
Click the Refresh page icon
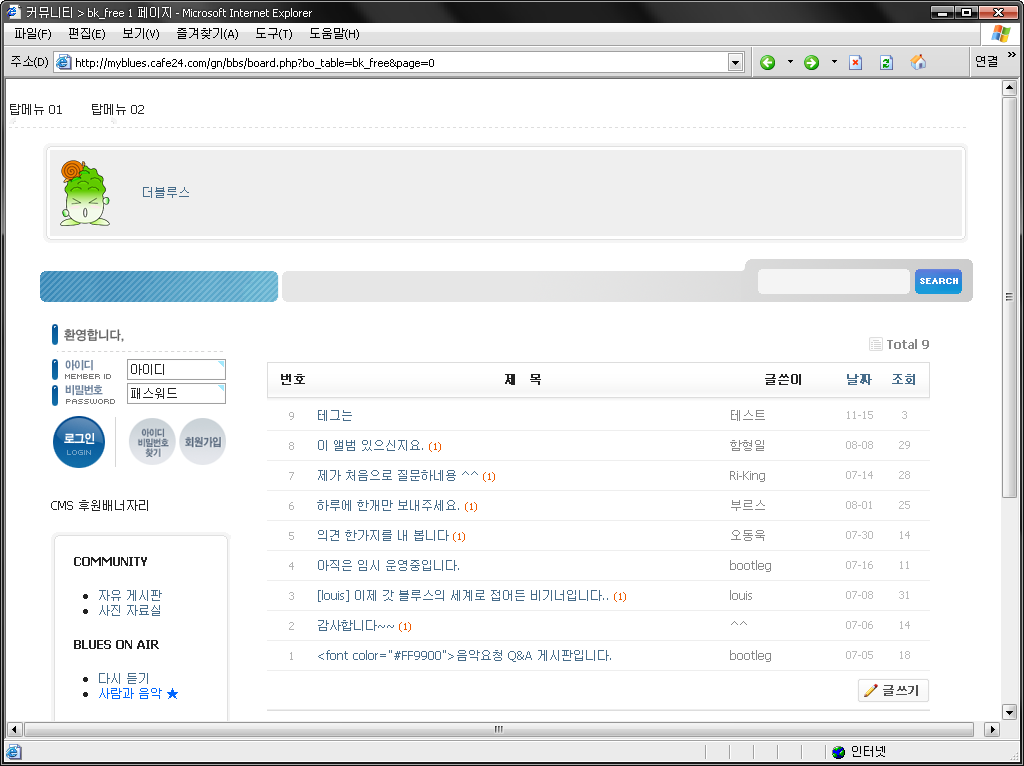pyautogui.click(x=886, y=63)
